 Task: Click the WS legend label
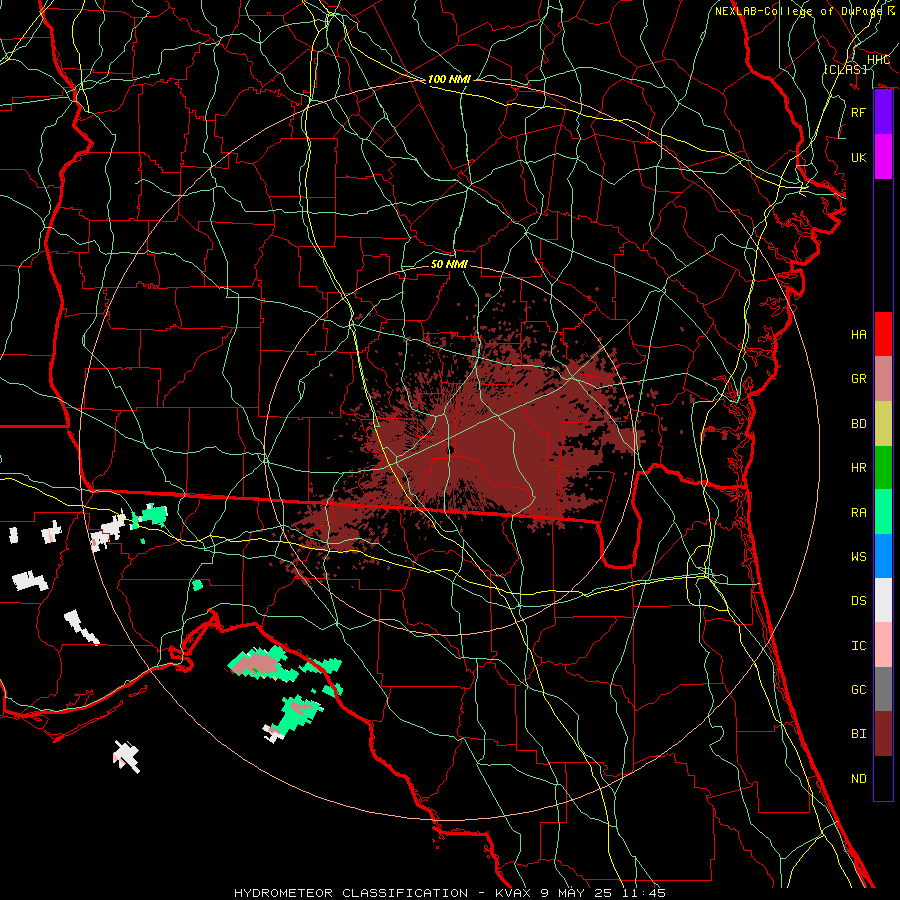[858, 556]
